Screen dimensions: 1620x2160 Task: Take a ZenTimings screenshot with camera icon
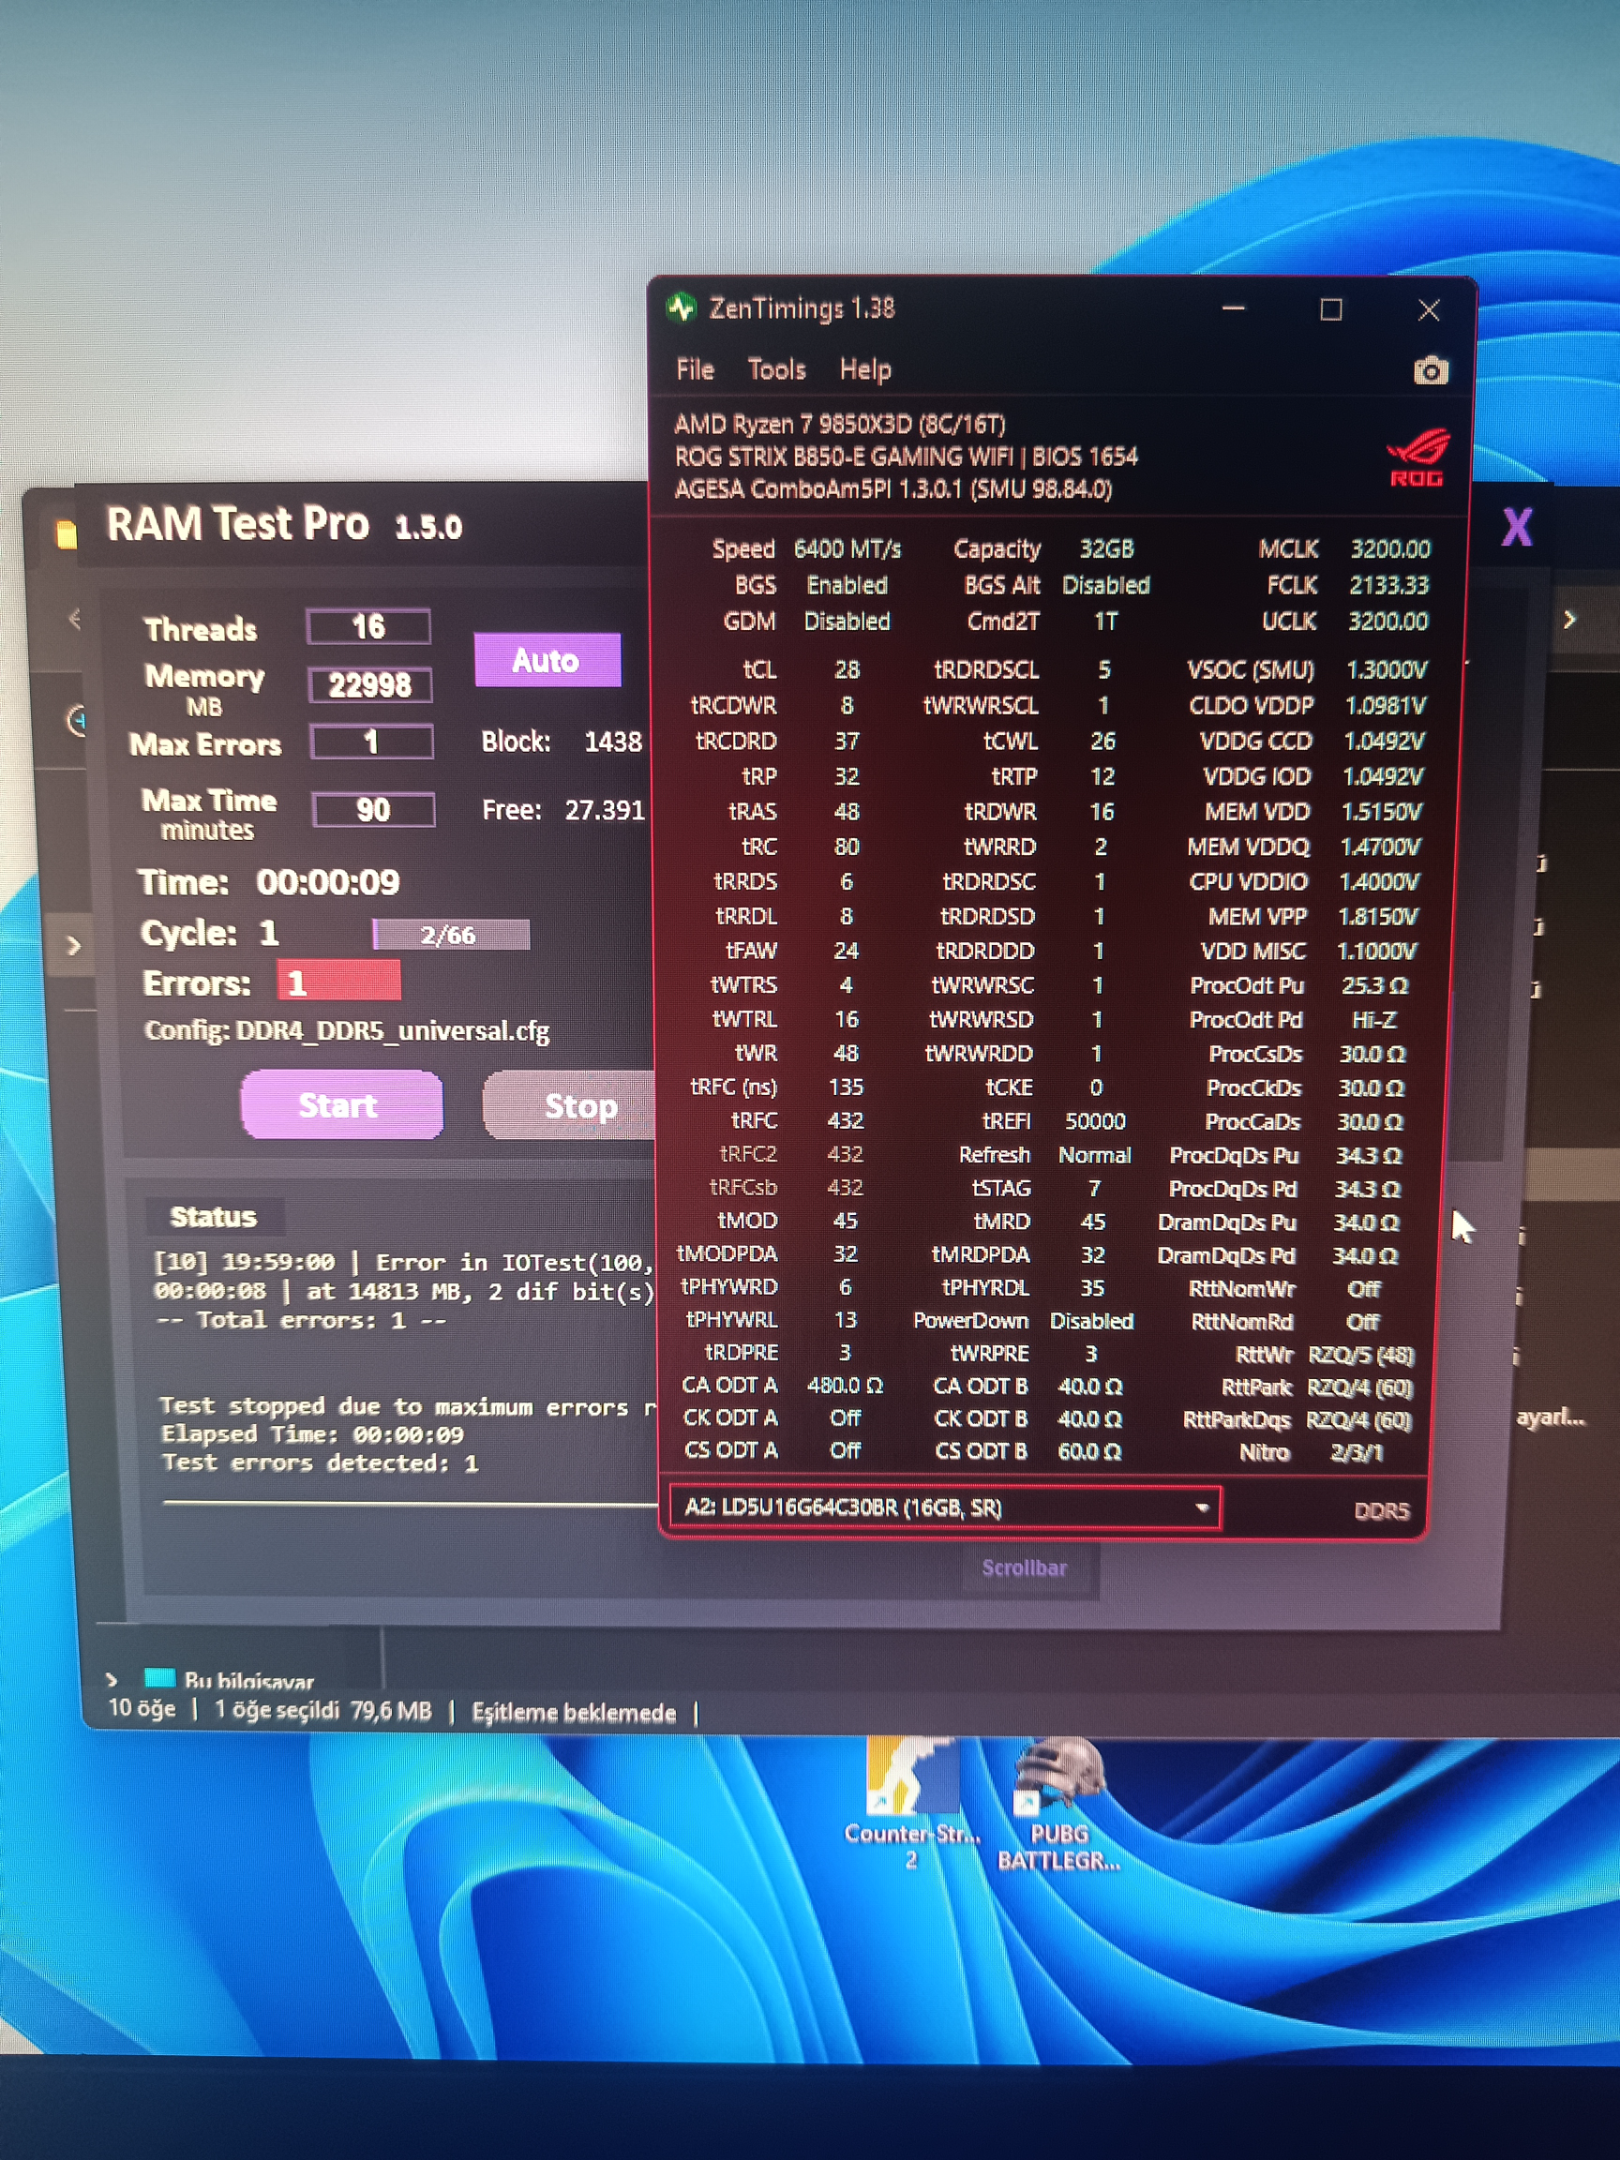(1430, 371)
